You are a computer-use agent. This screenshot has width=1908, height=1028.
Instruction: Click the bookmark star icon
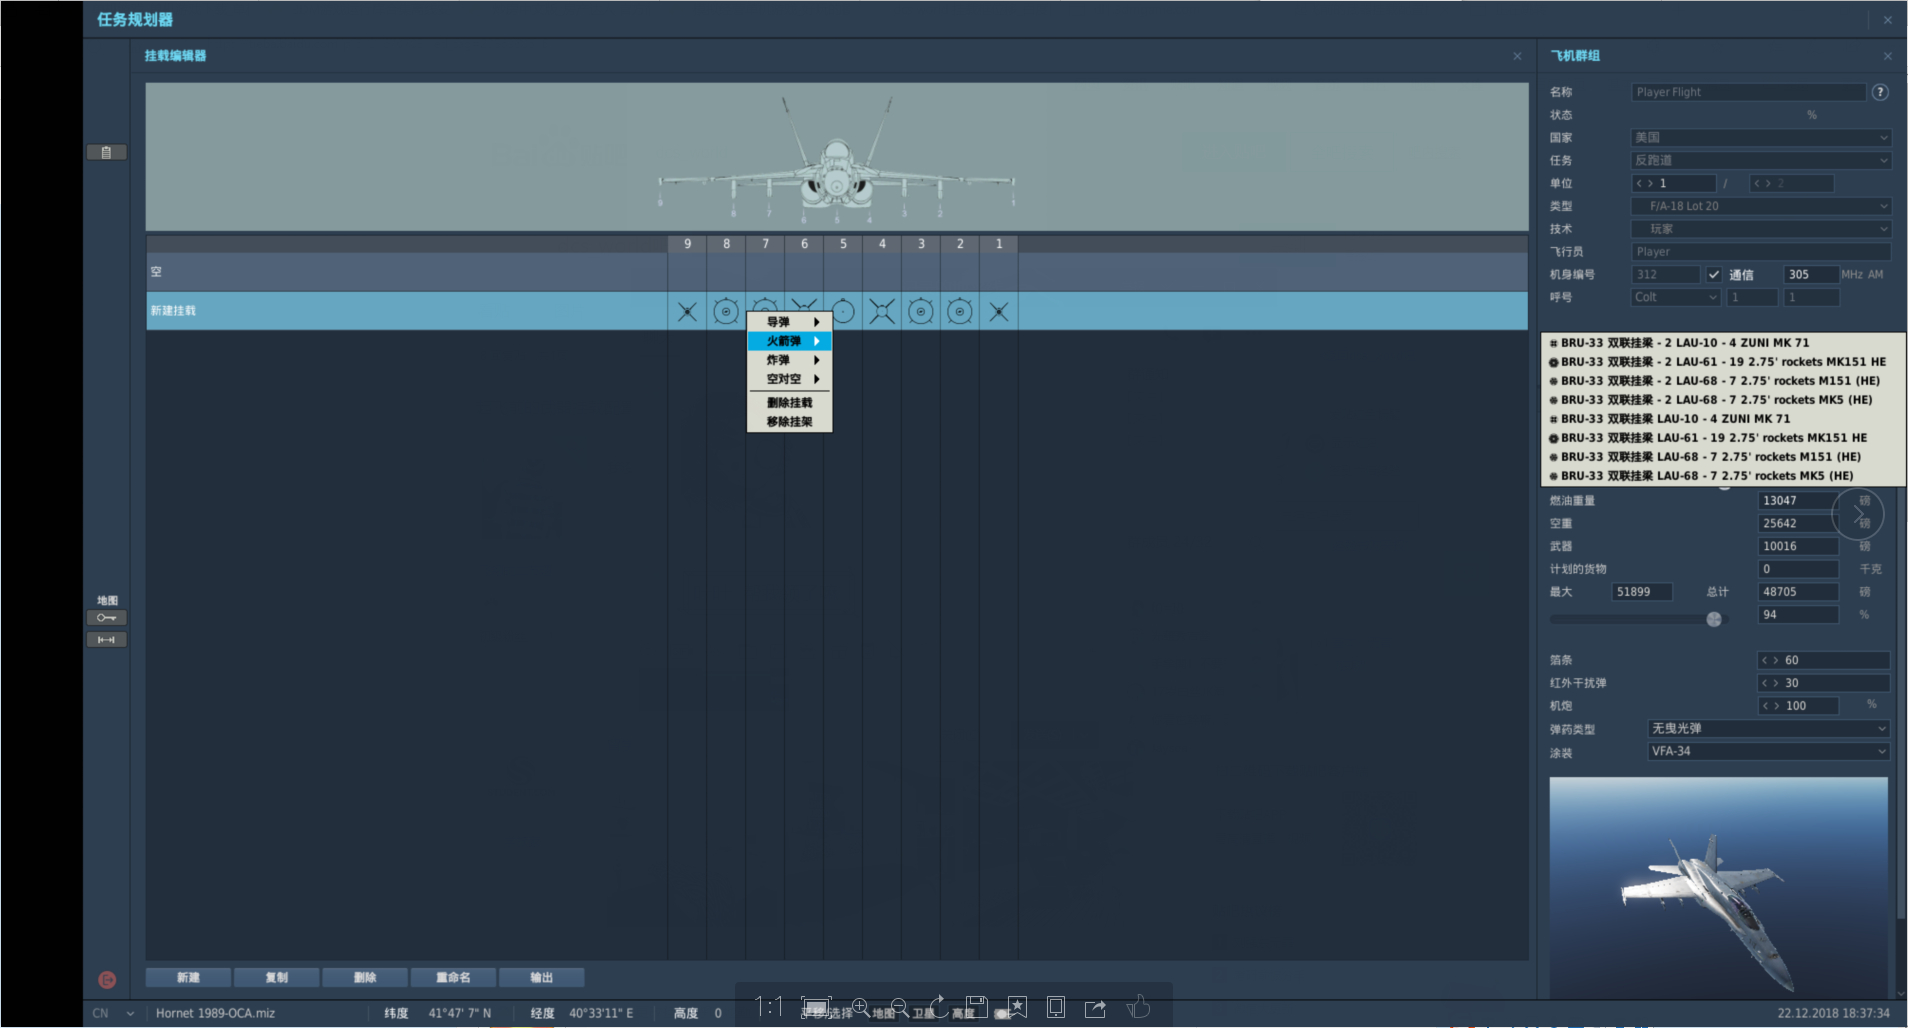(1017, 1007)
